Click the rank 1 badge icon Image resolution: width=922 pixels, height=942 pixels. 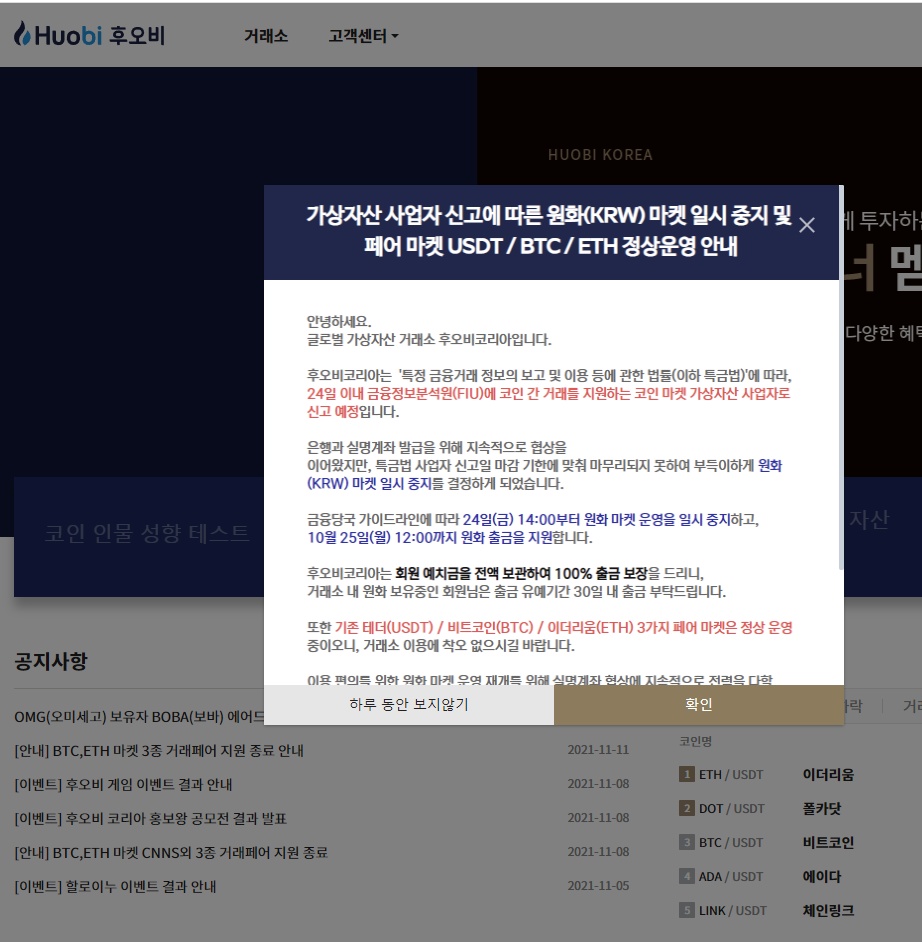tap(687, 774)
